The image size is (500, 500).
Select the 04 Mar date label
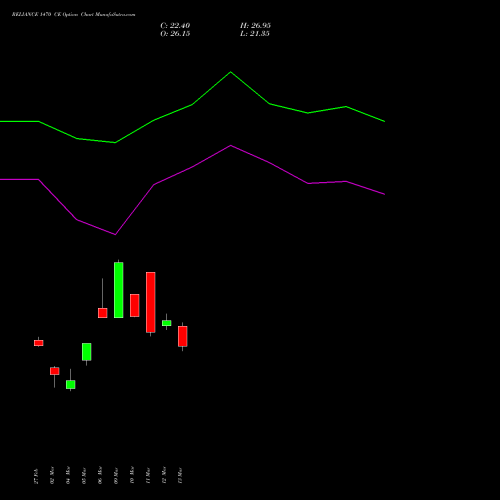pos(68,475)
